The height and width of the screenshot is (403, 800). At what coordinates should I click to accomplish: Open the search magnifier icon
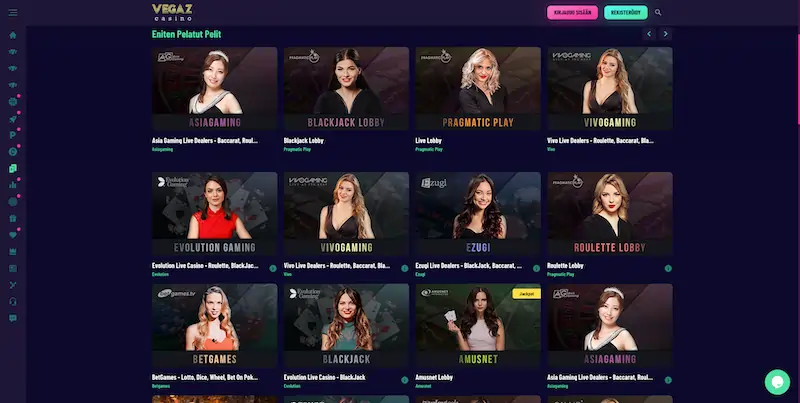(658, 12)
